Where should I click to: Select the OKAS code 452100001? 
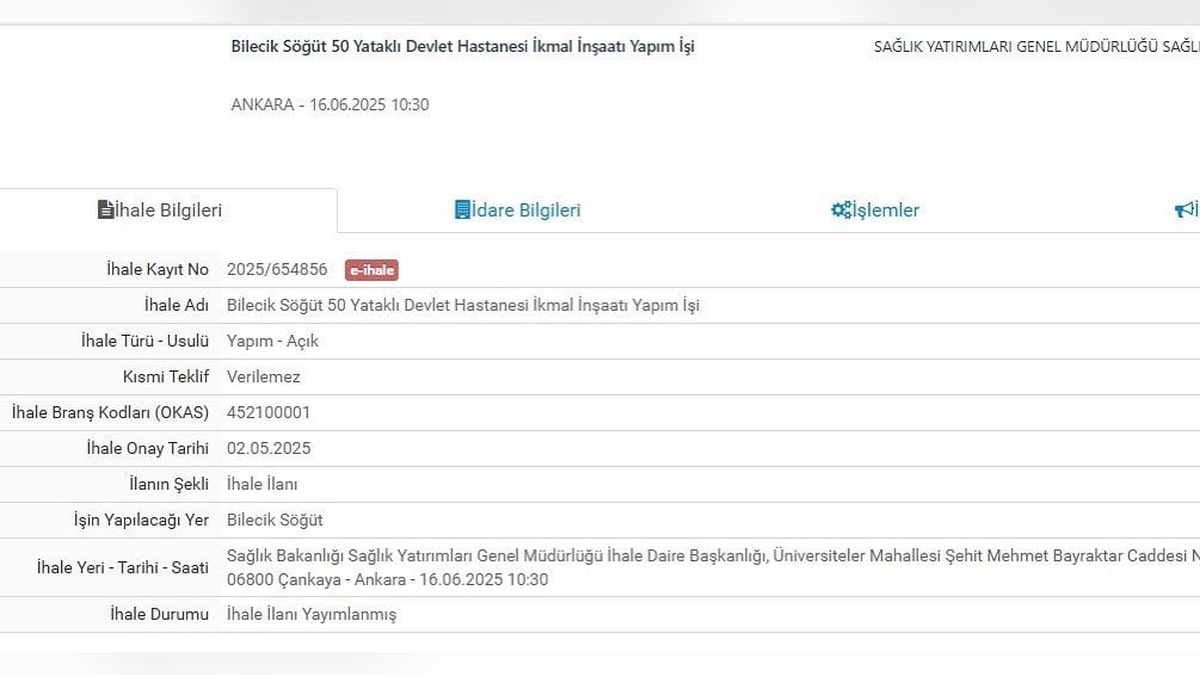[269, 412]
